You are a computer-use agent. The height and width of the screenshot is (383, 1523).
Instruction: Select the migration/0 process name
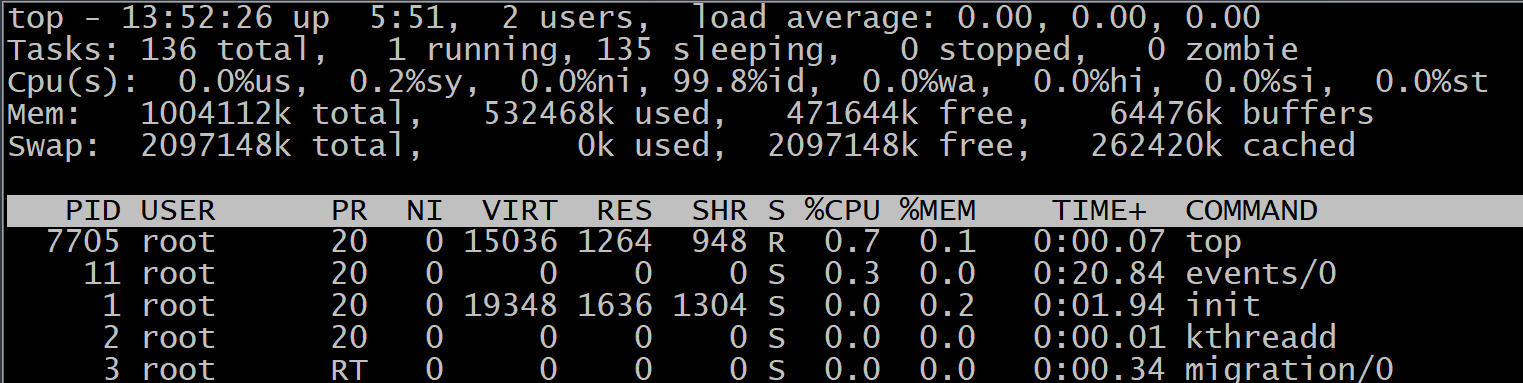coord(1289,369)
